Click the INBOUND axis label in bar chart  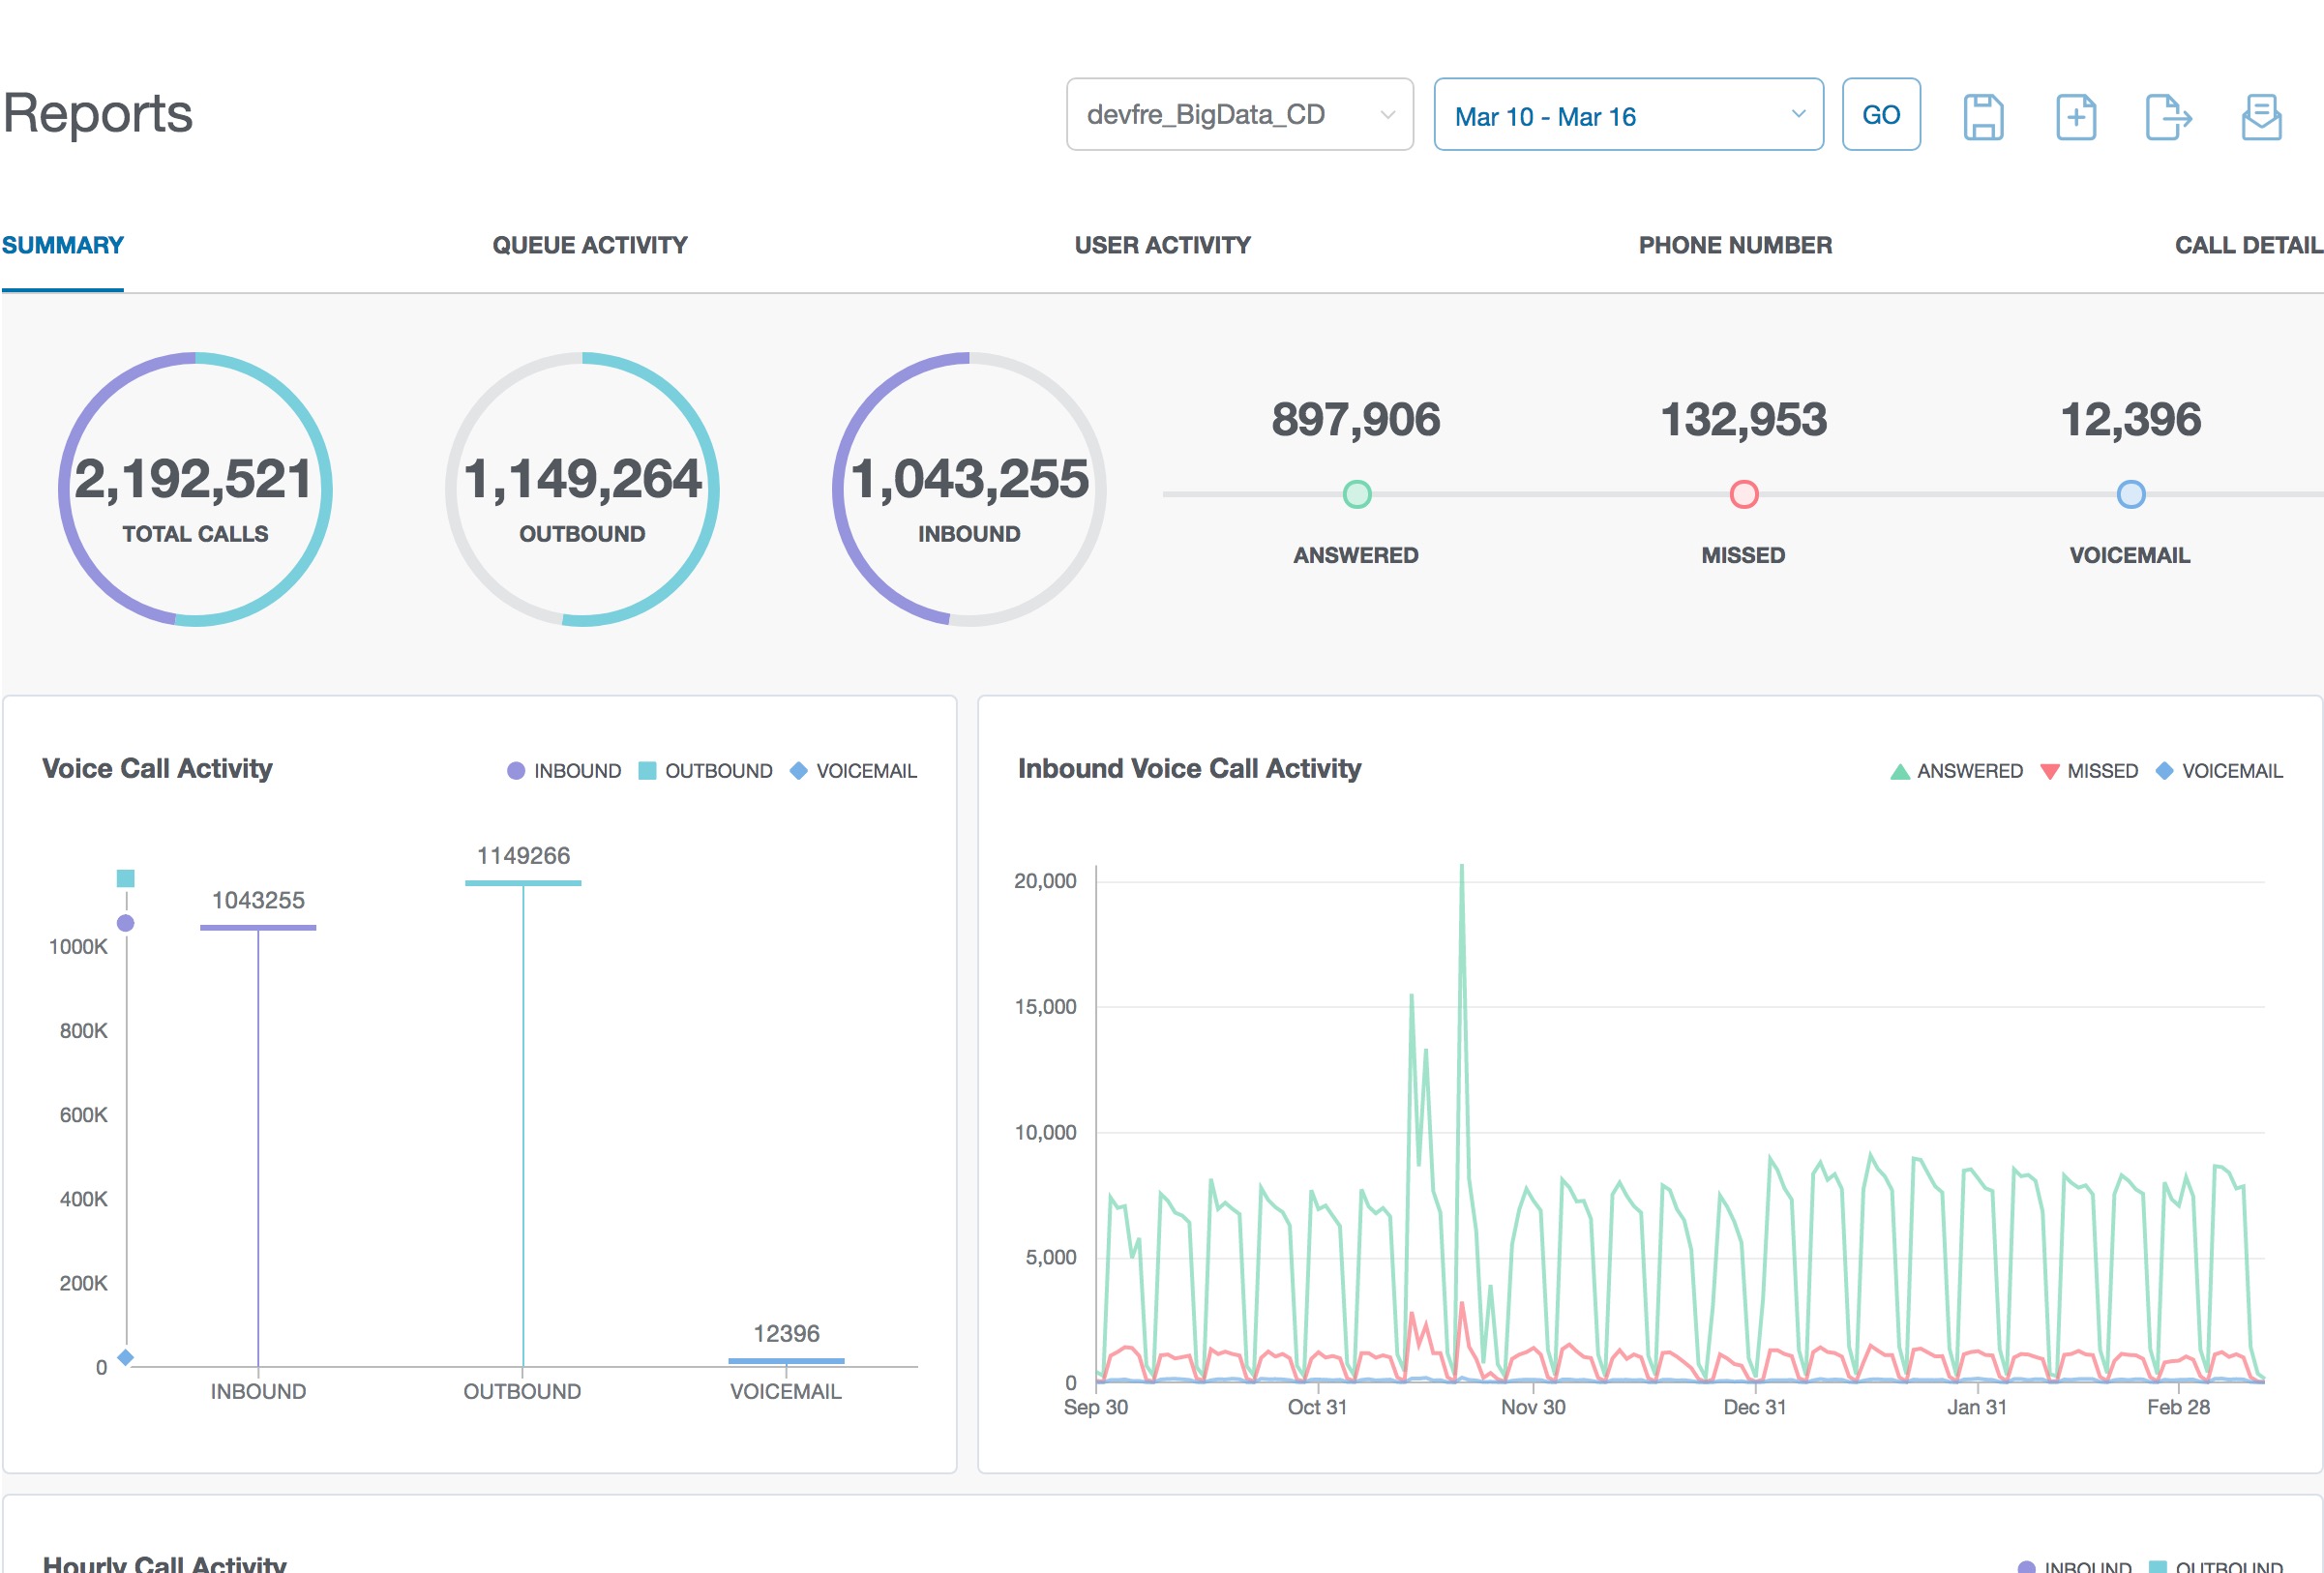pyautogui.click(x=258, y=1391)
